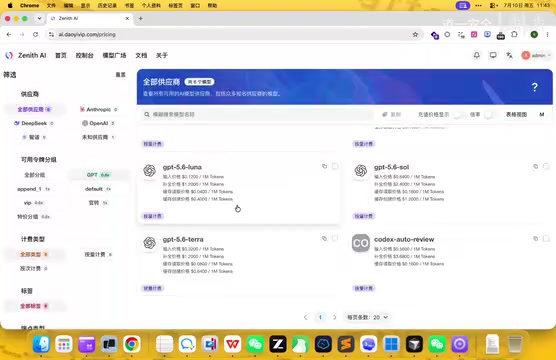Open Sublime Text from the Dock

tap(346, 344)
